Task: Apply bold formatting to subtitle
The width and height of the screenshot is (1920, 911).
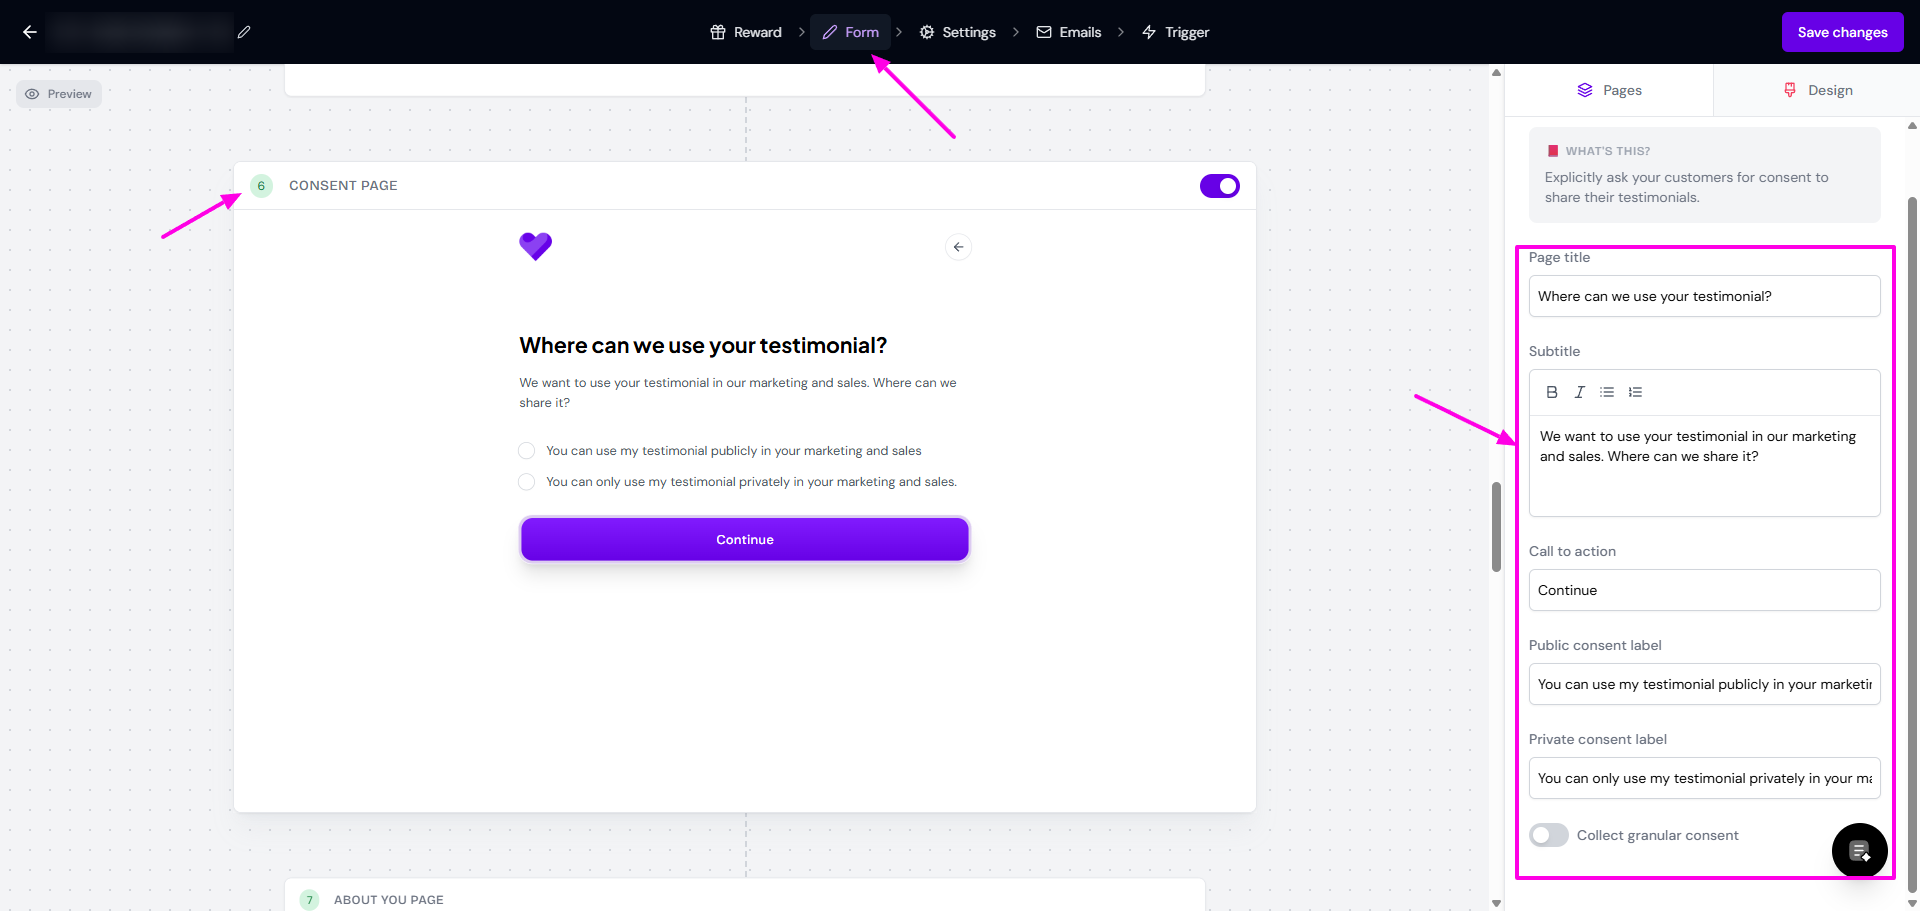Action: pos(1552,392)
